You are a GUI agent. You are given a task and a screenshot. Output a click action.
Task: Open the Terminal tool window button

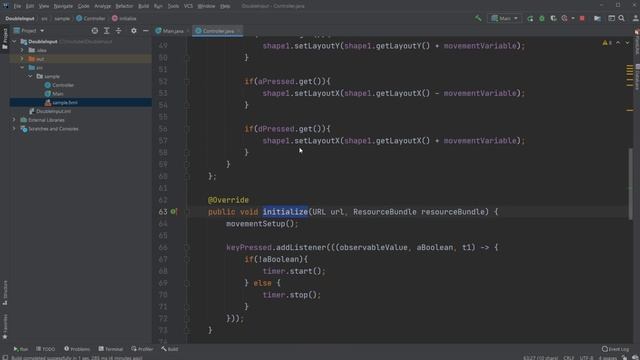[111, 349]
